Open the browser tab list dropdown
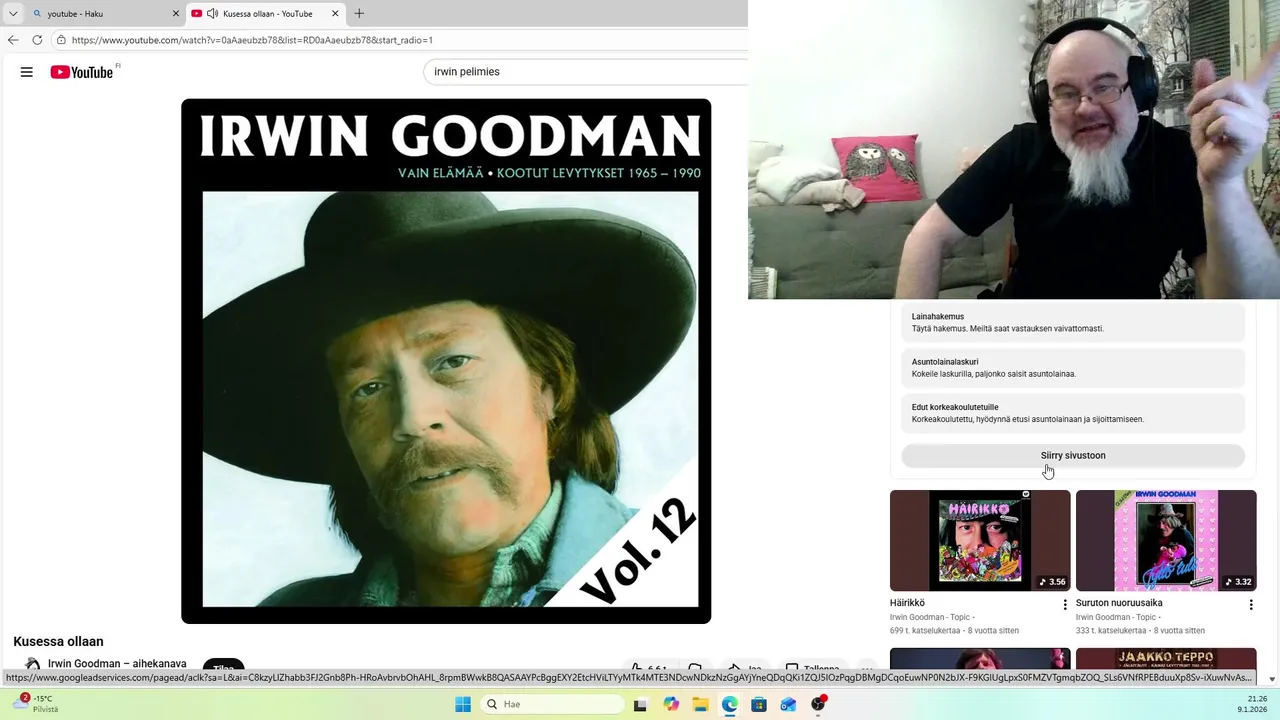This screenshot has height=720, width=1280. (13, 14)
